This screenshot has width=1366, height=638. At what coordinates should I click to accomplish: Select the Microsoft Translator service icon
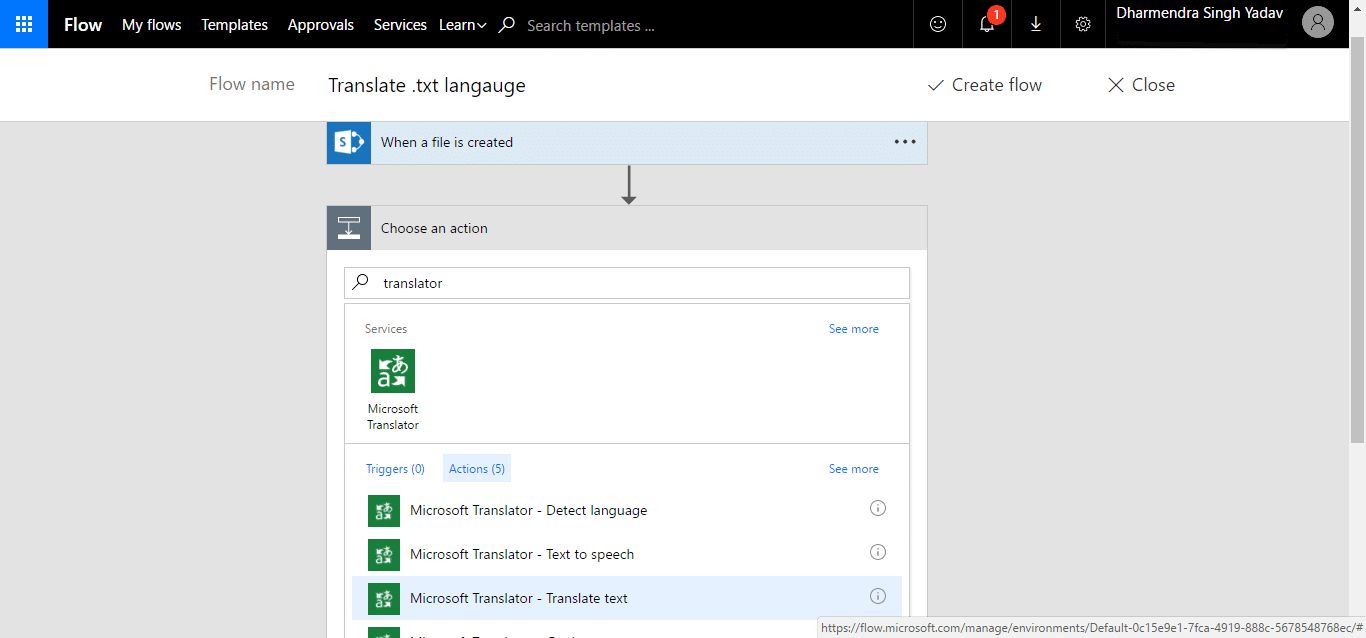click(x=393, y=371)
